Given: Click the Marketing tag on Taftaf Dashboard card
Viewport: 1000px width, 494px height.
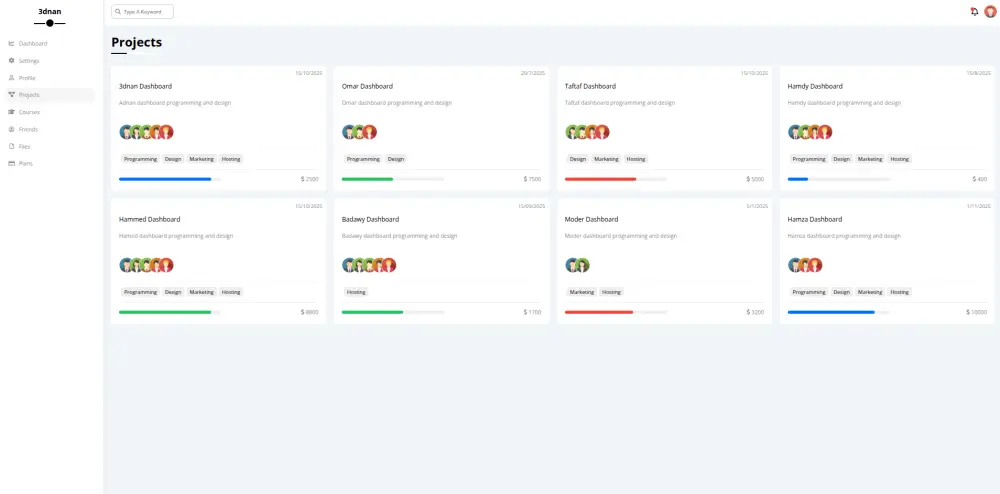Looking at the screenshot, I should 607,159.
